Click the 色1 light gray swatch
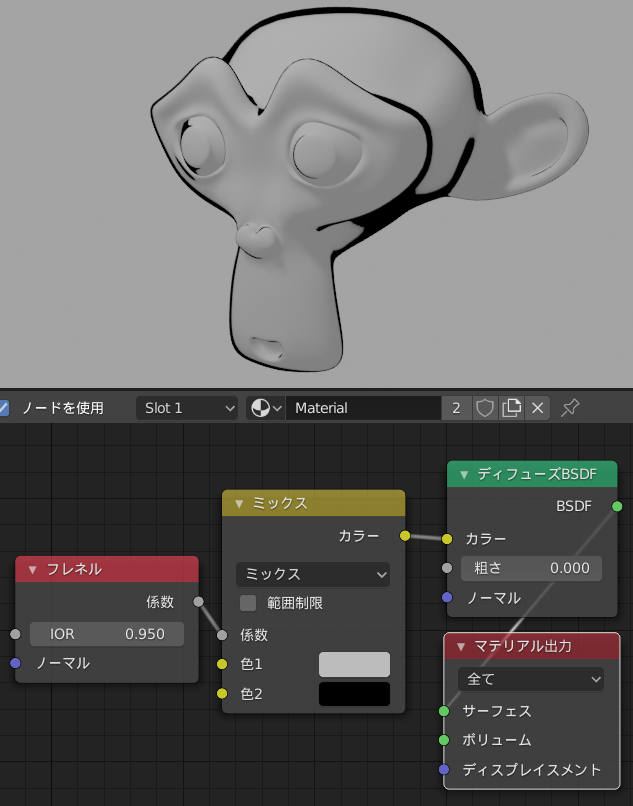The height and width of the screenshot is (806, 633). (x=354, y=664)
